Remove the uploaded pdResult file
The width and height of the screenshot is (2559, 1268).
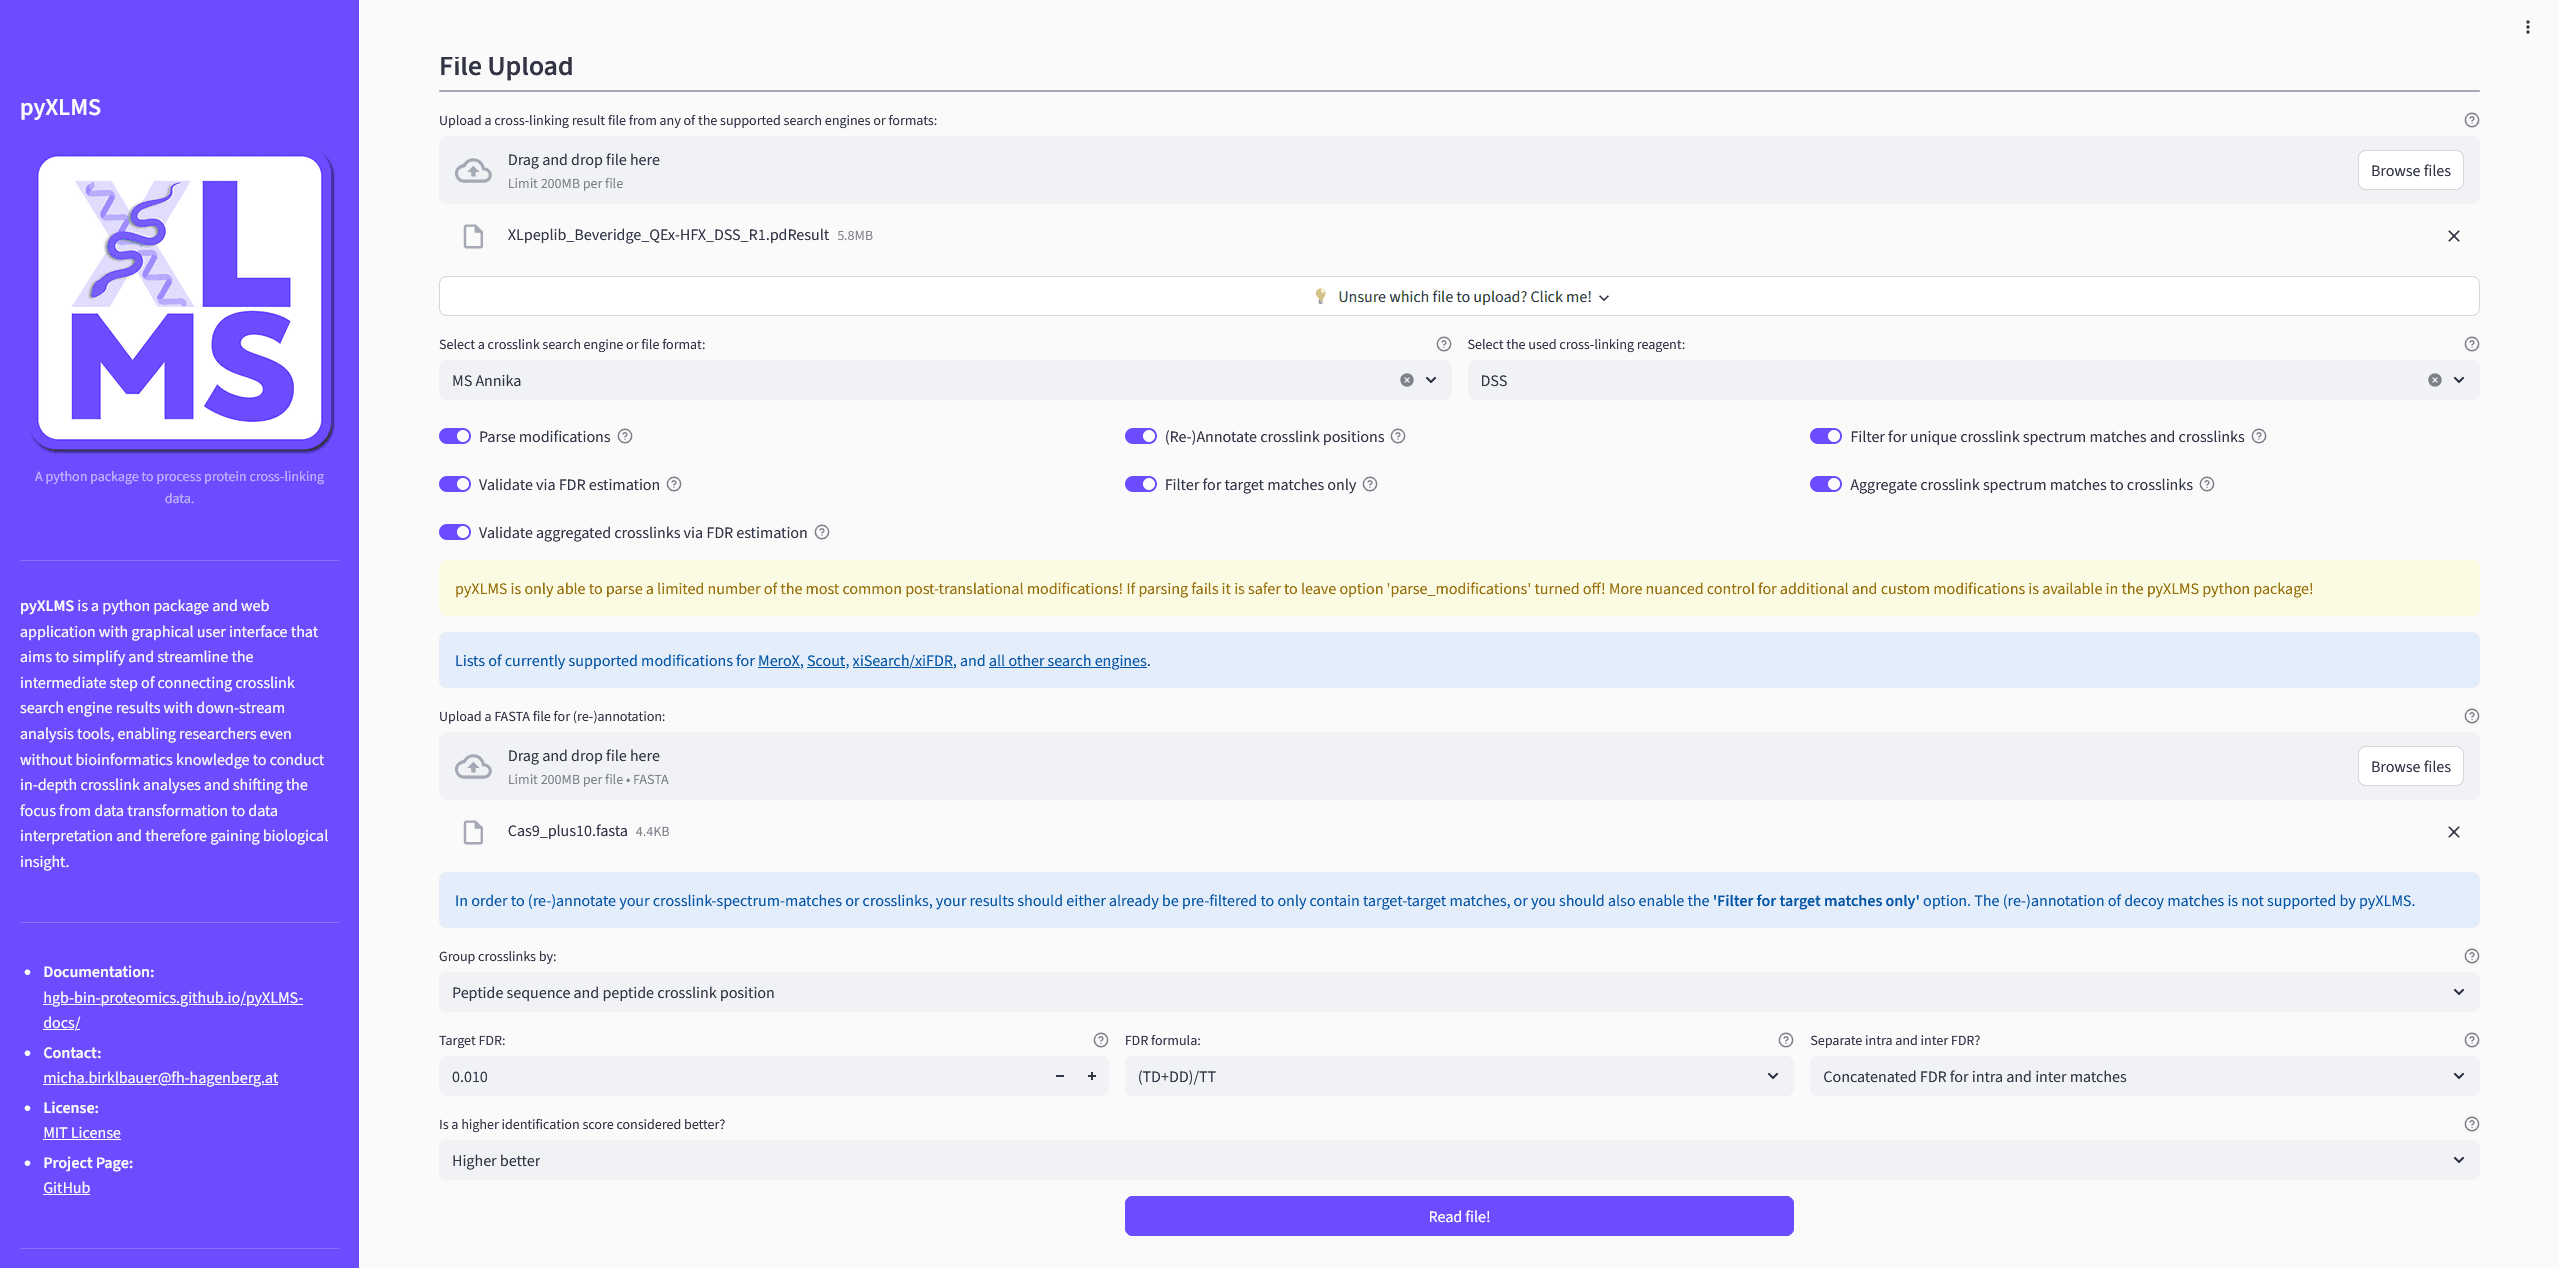point(2453,236)
